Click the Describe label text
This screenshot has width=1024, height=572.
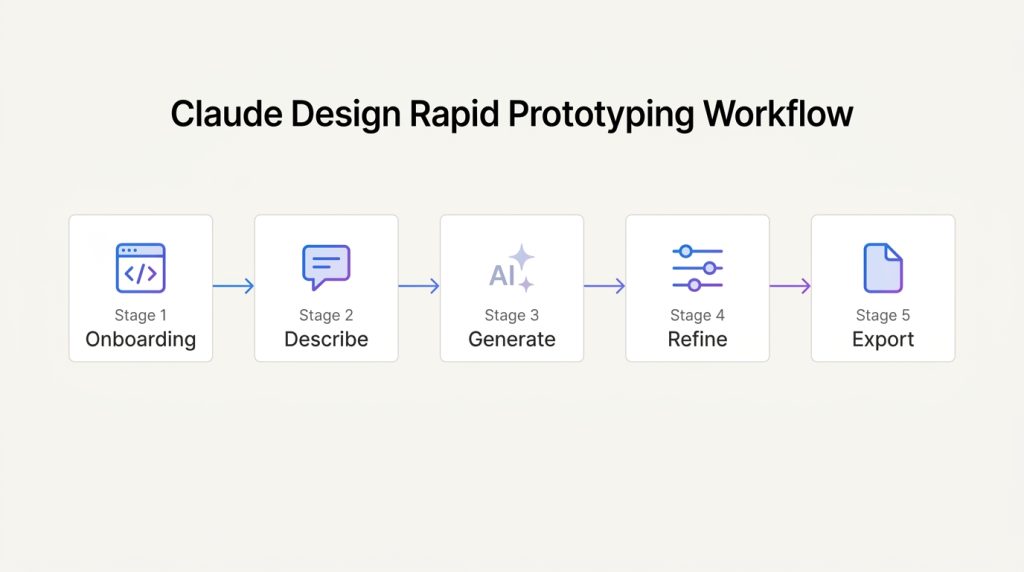click(x=326, y=339)
